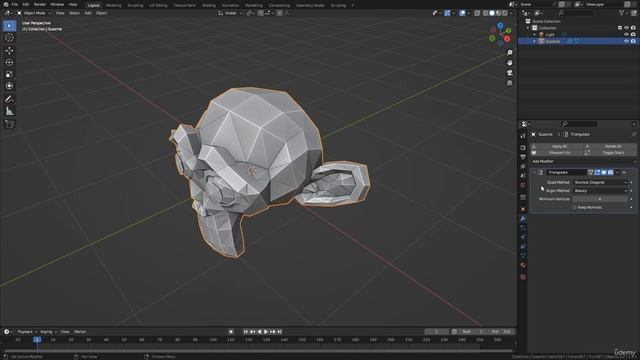Click the Viewport Vis button

coord(557,153)
